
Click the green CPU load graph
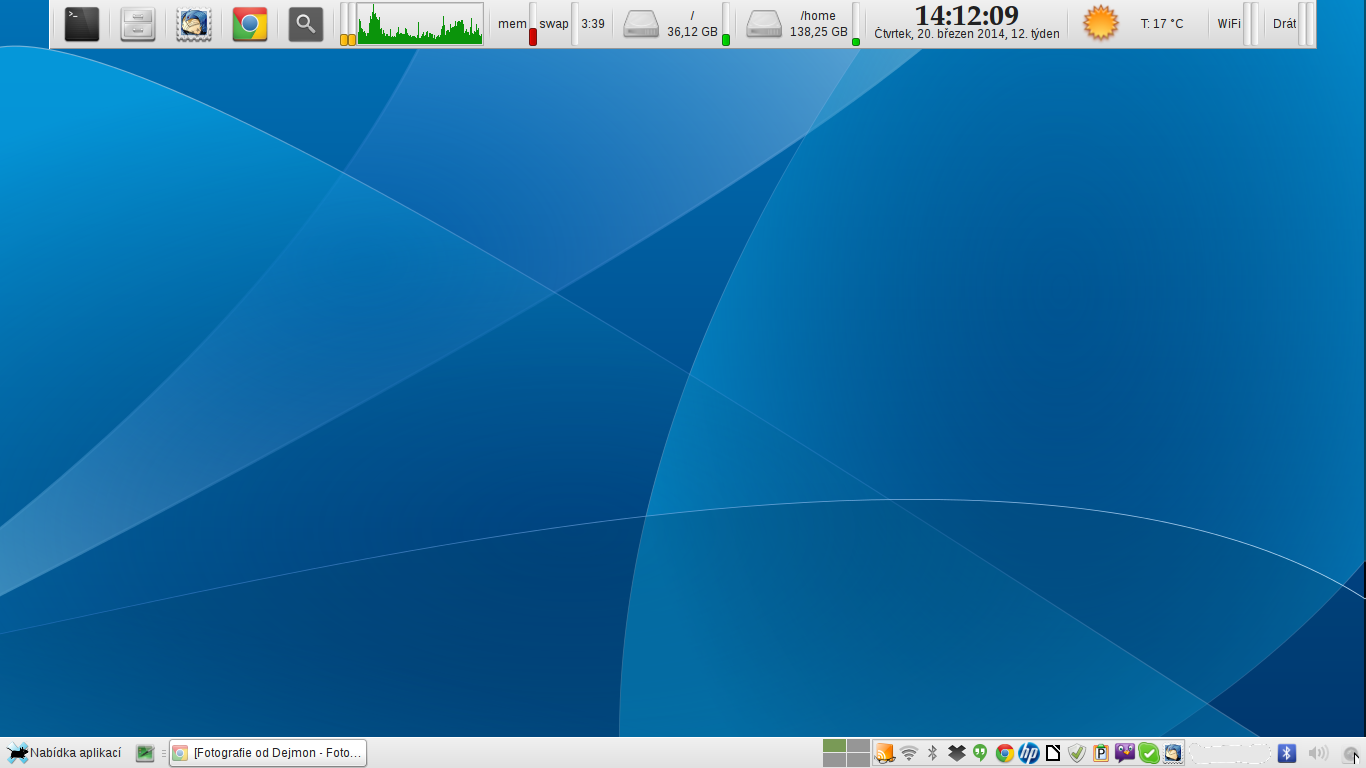(420, 24)
